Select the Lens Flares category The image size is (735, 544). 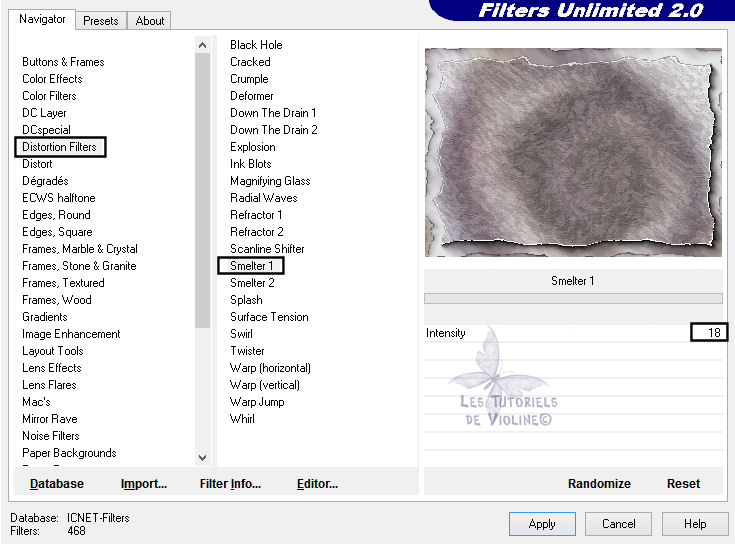[49, 385]
